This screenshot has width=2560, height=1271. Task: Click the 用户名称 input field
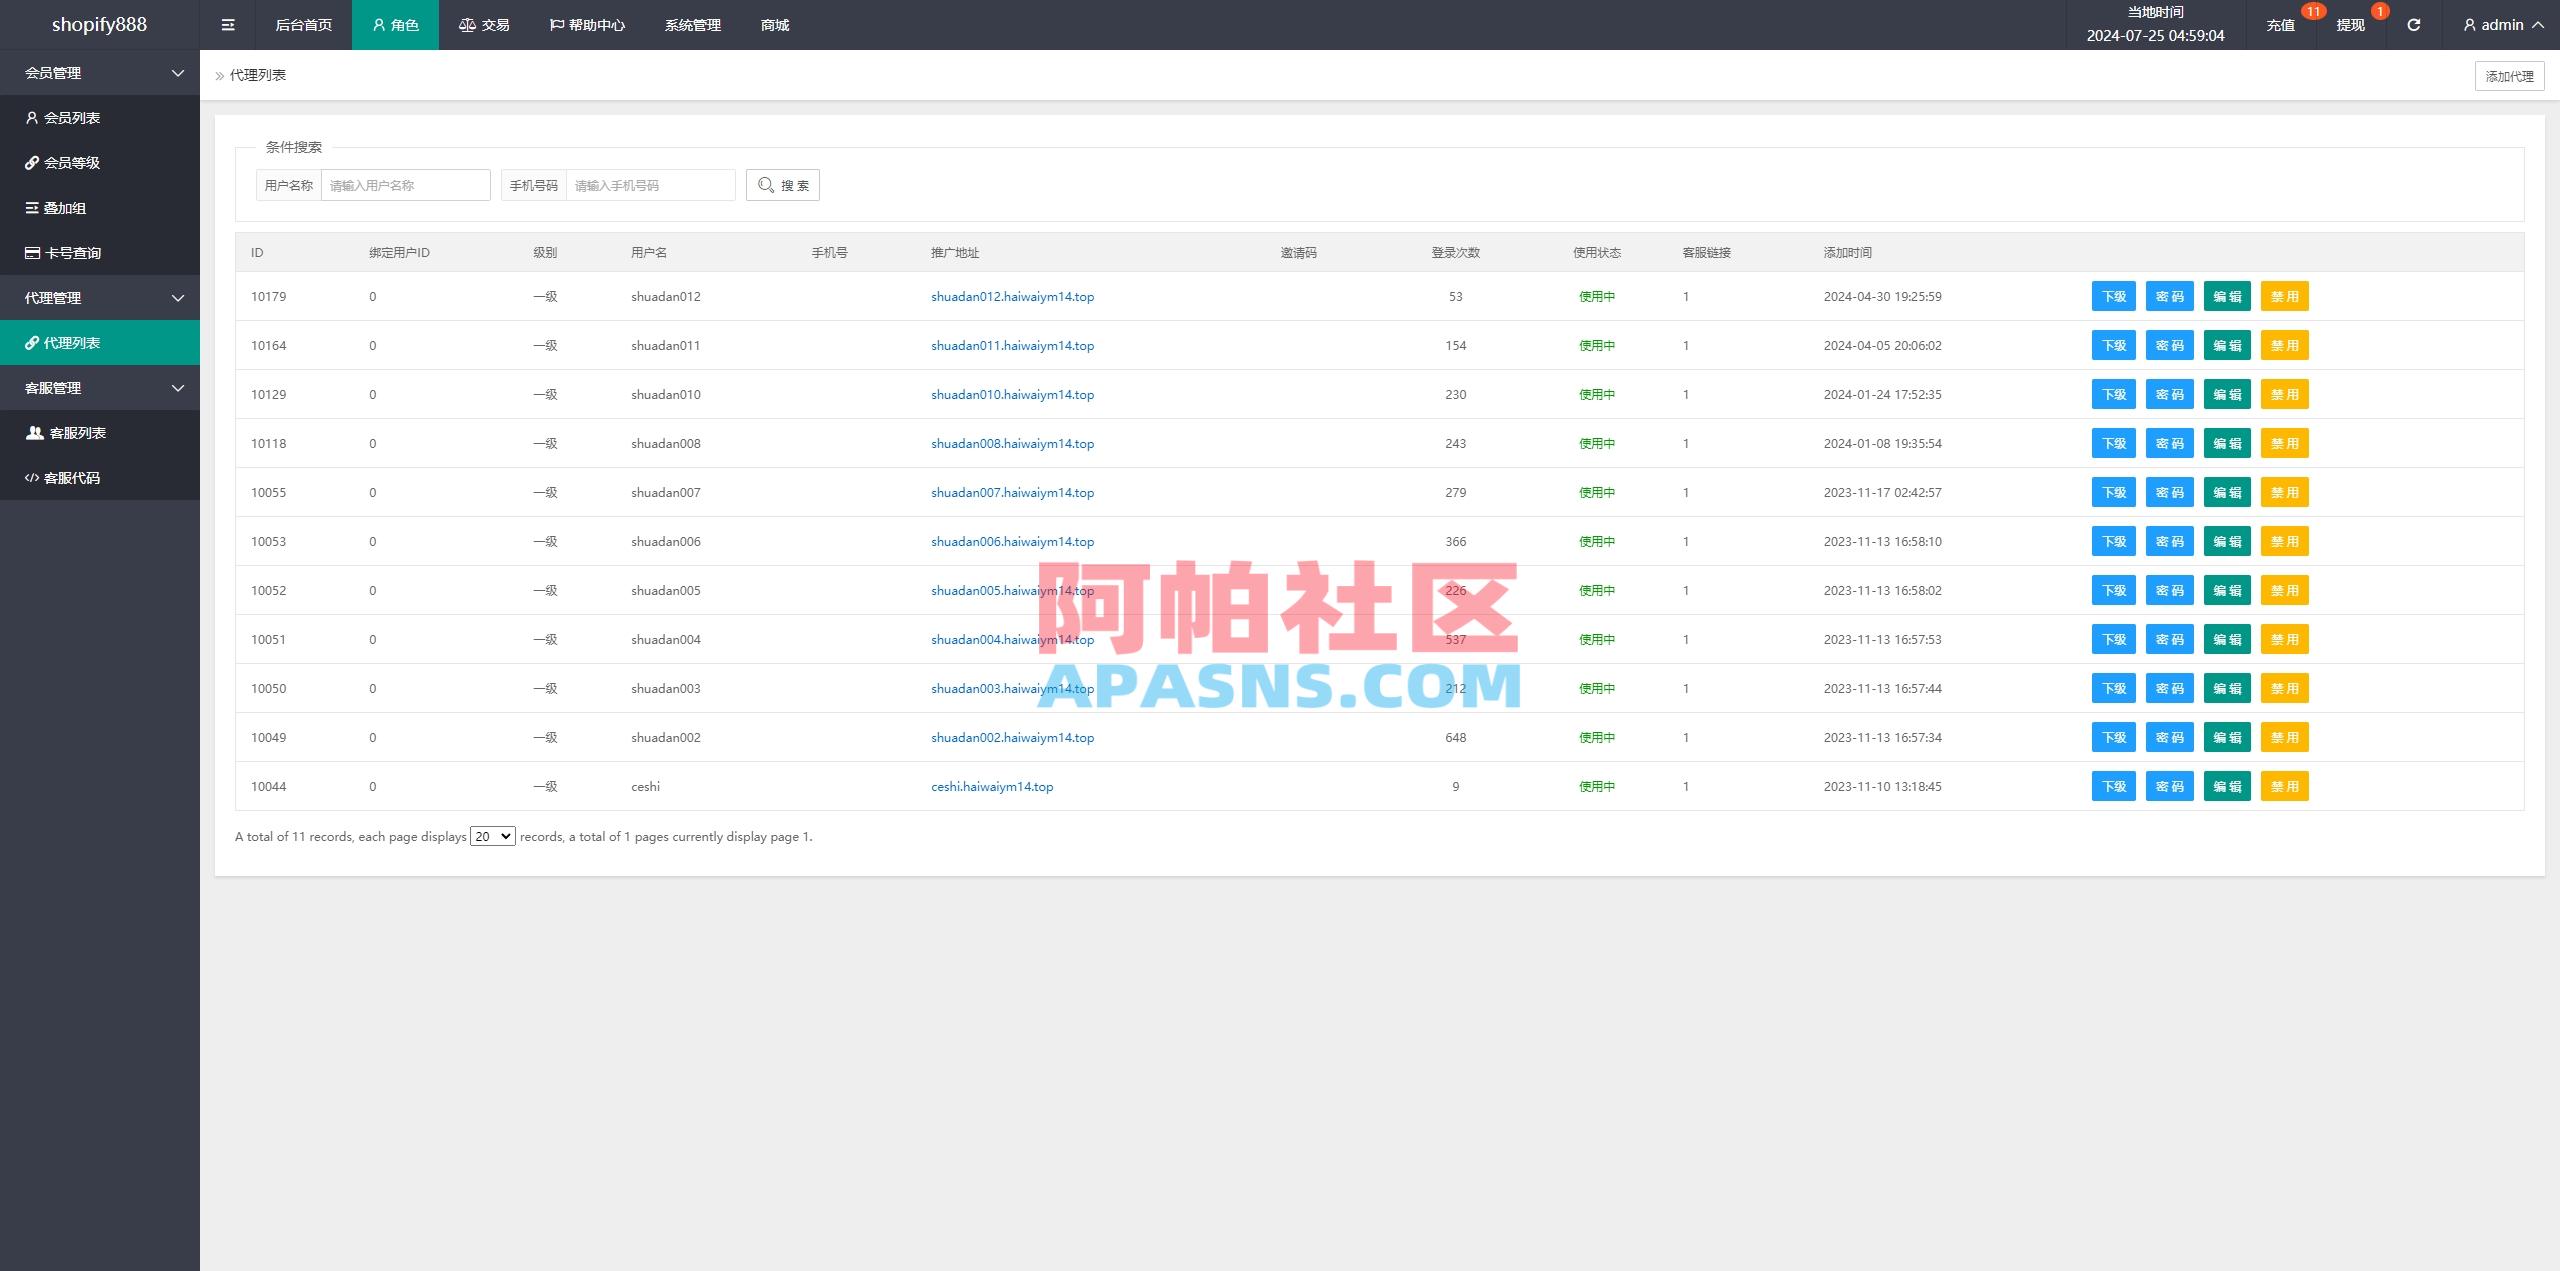(405, 184)
